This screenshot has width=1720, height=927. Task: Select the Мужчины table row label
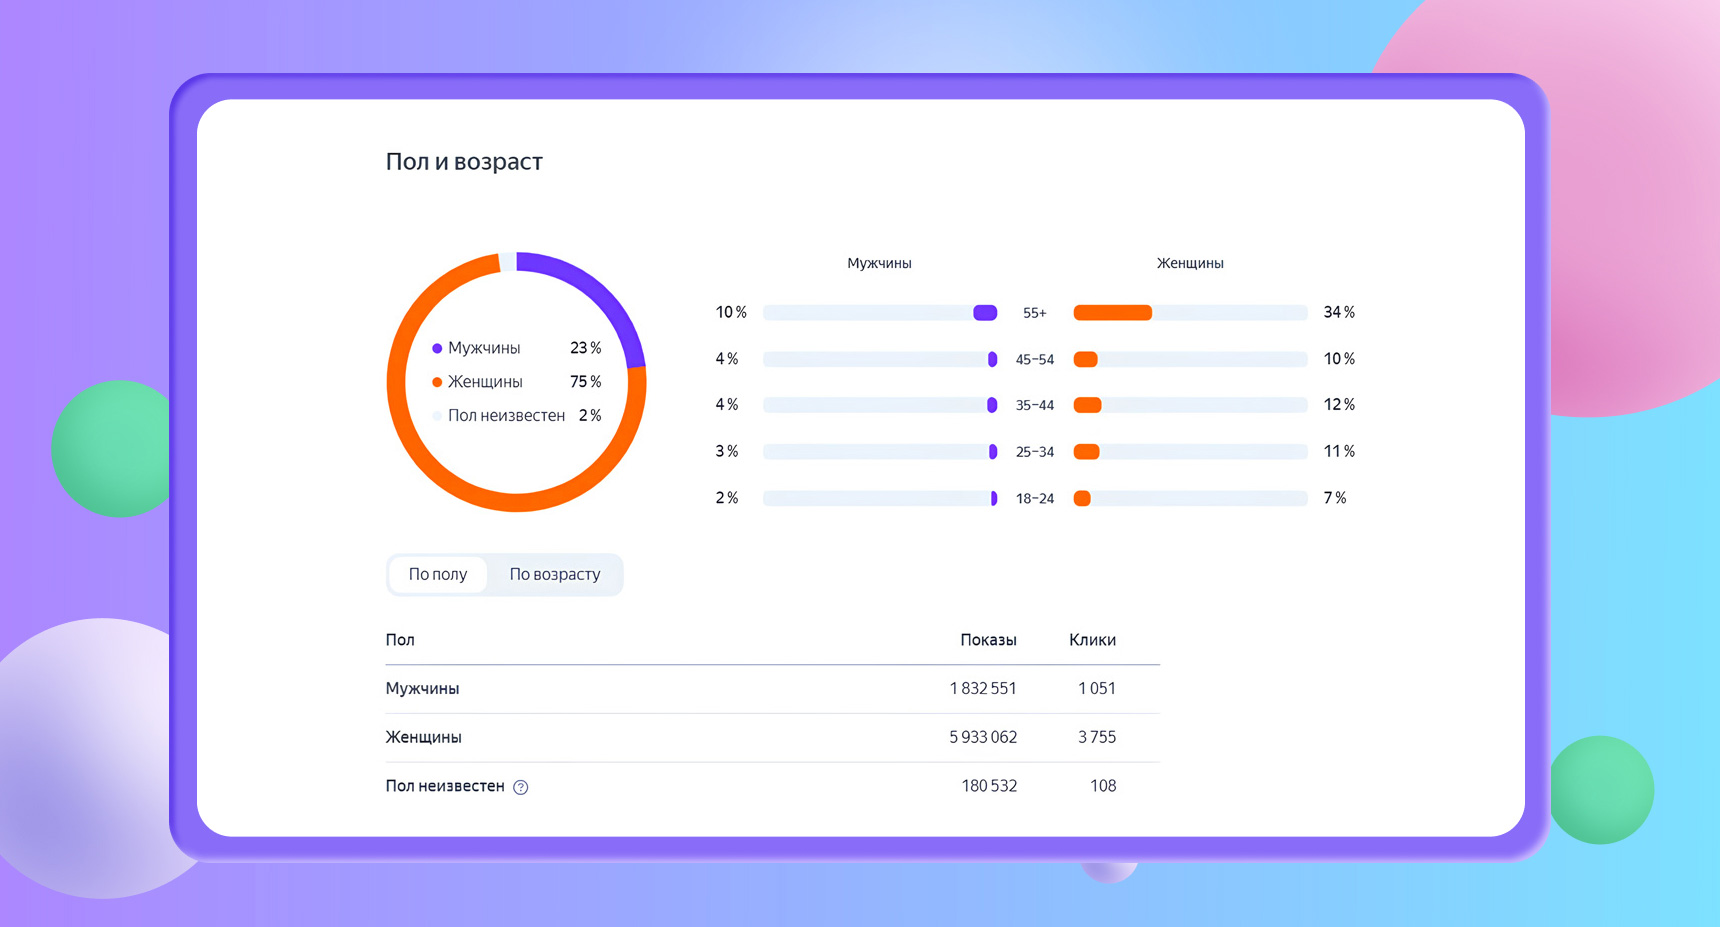click(422, 689)
